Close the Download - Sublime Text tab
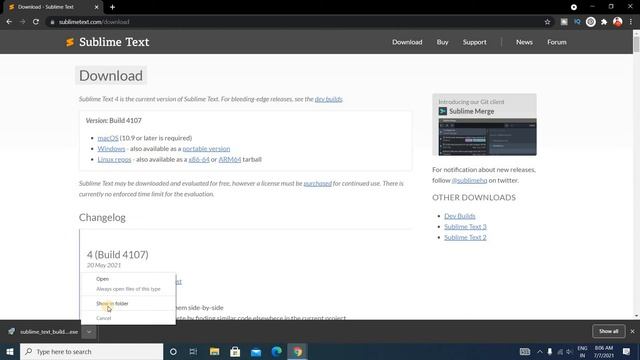The image size is (640, 360). tap(96, 7)
